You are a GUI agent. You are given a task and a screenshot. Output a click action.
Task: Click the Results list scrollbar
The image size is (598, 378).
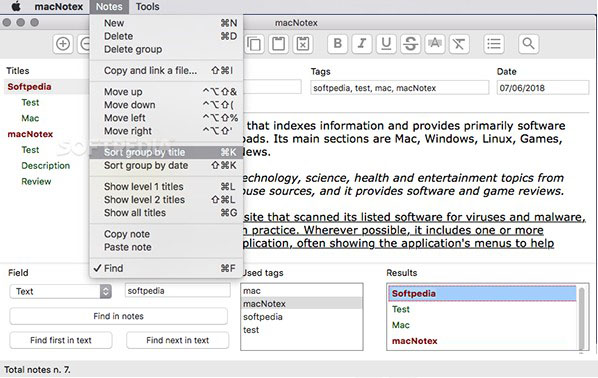click(x=582, y=318)
